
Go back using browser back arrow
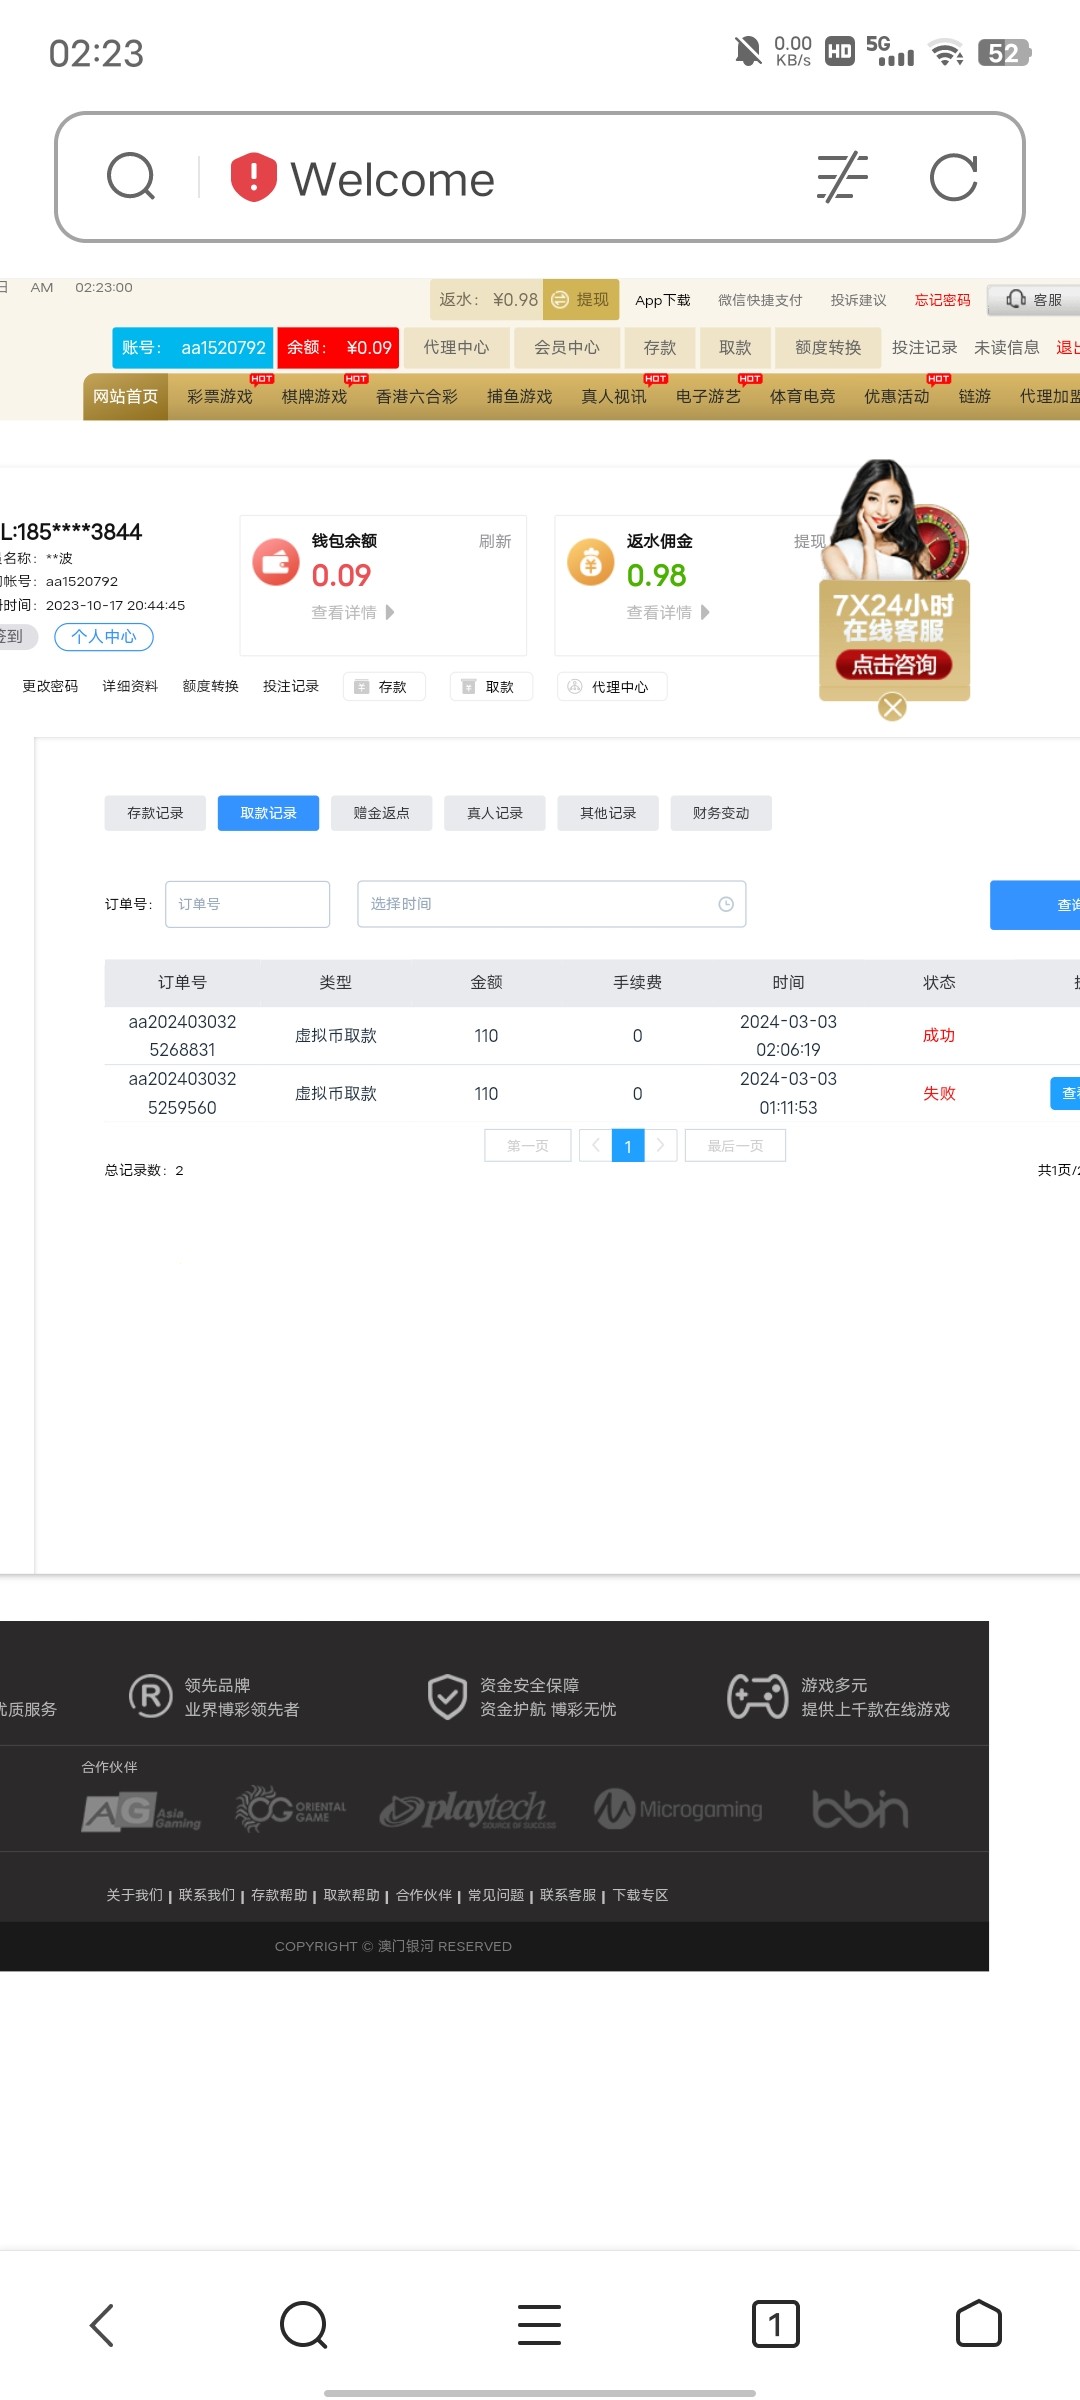(102, 2323)
